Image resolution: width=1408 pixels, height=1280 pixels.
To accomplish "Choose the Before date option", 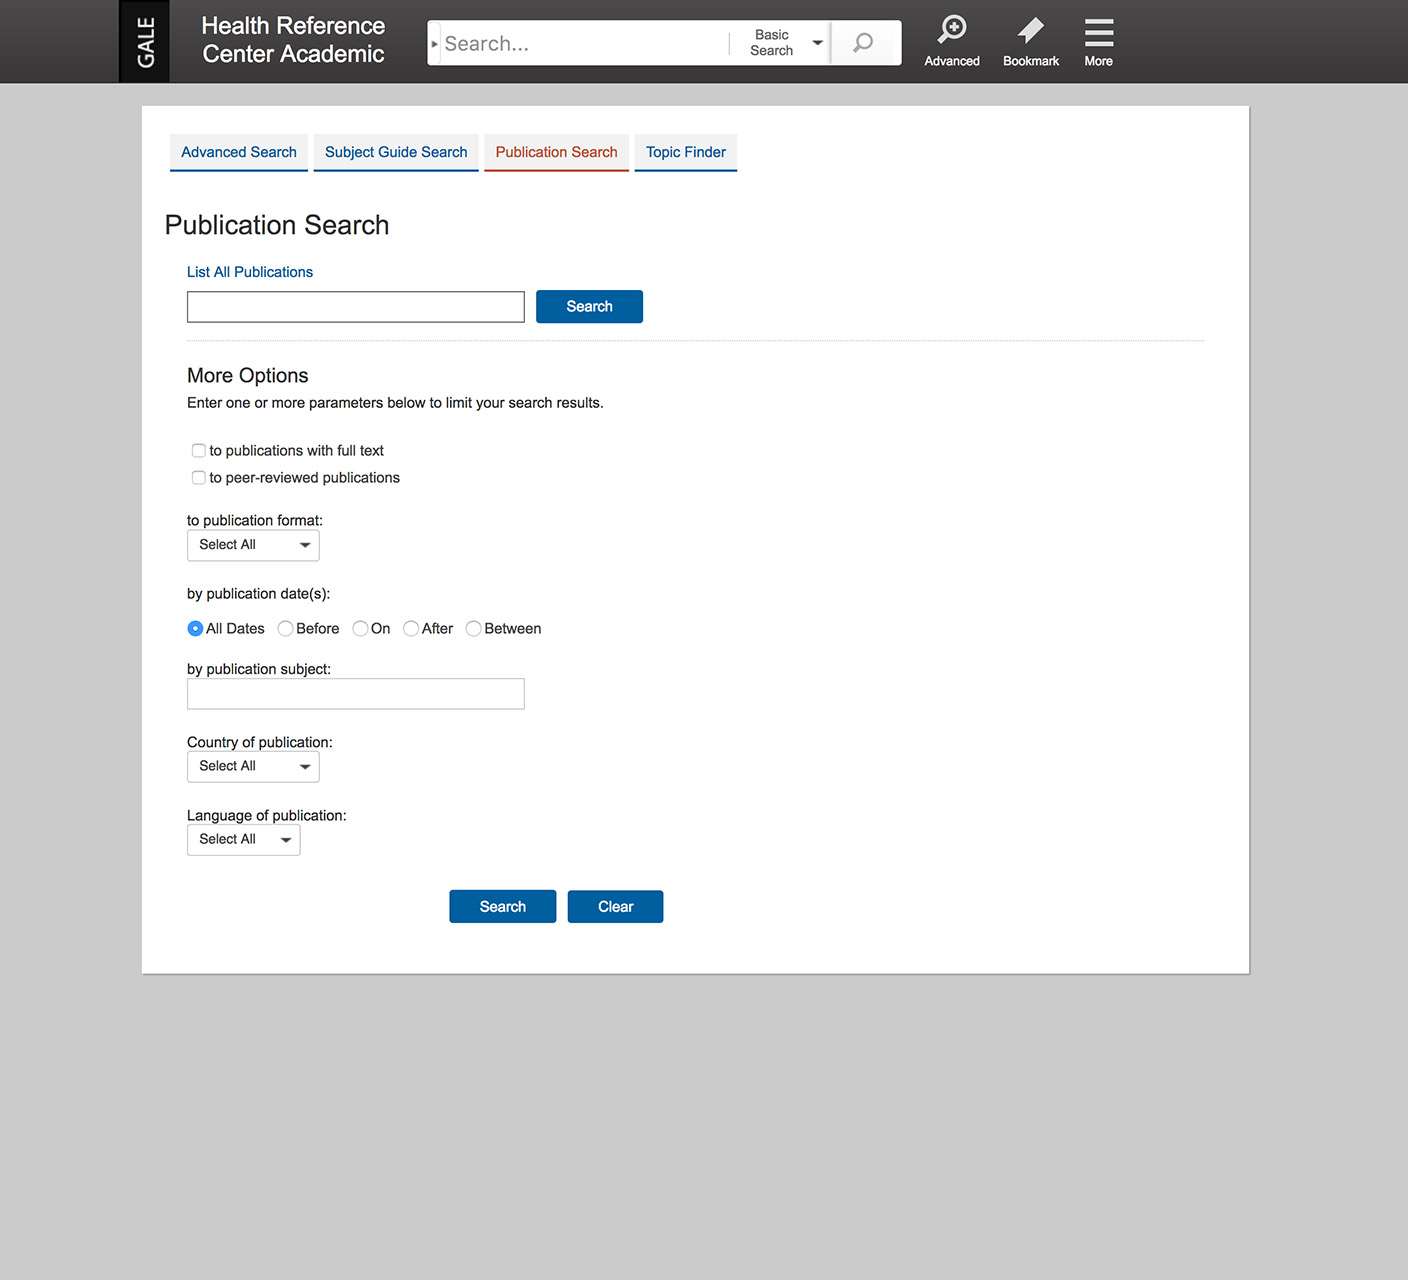I will click(286, 629).
